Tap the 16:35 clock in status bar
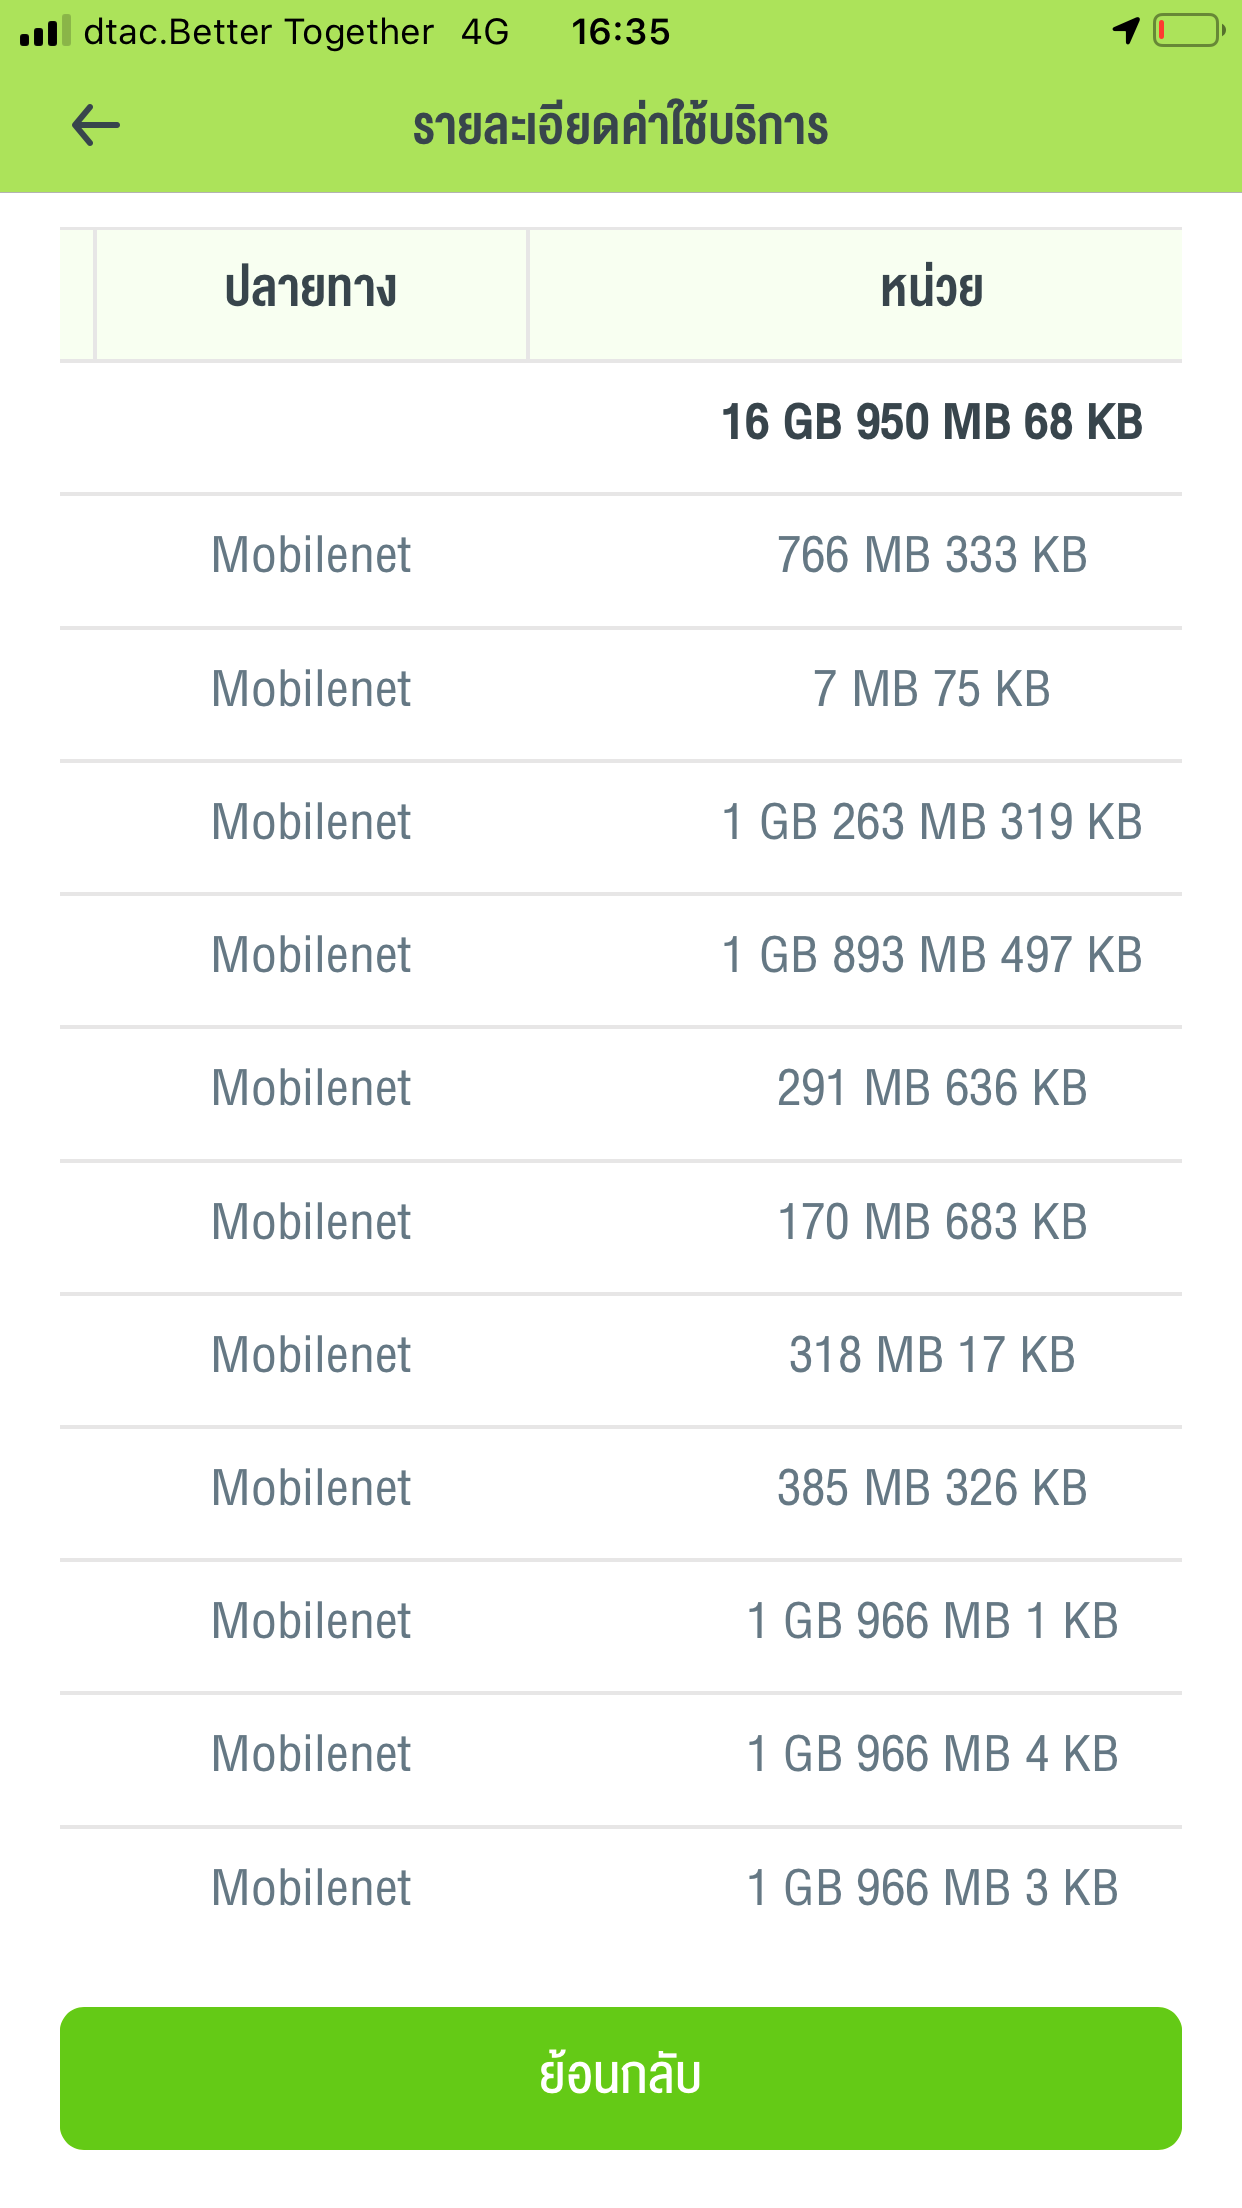1242x2208 pixels. click(620, 32)
